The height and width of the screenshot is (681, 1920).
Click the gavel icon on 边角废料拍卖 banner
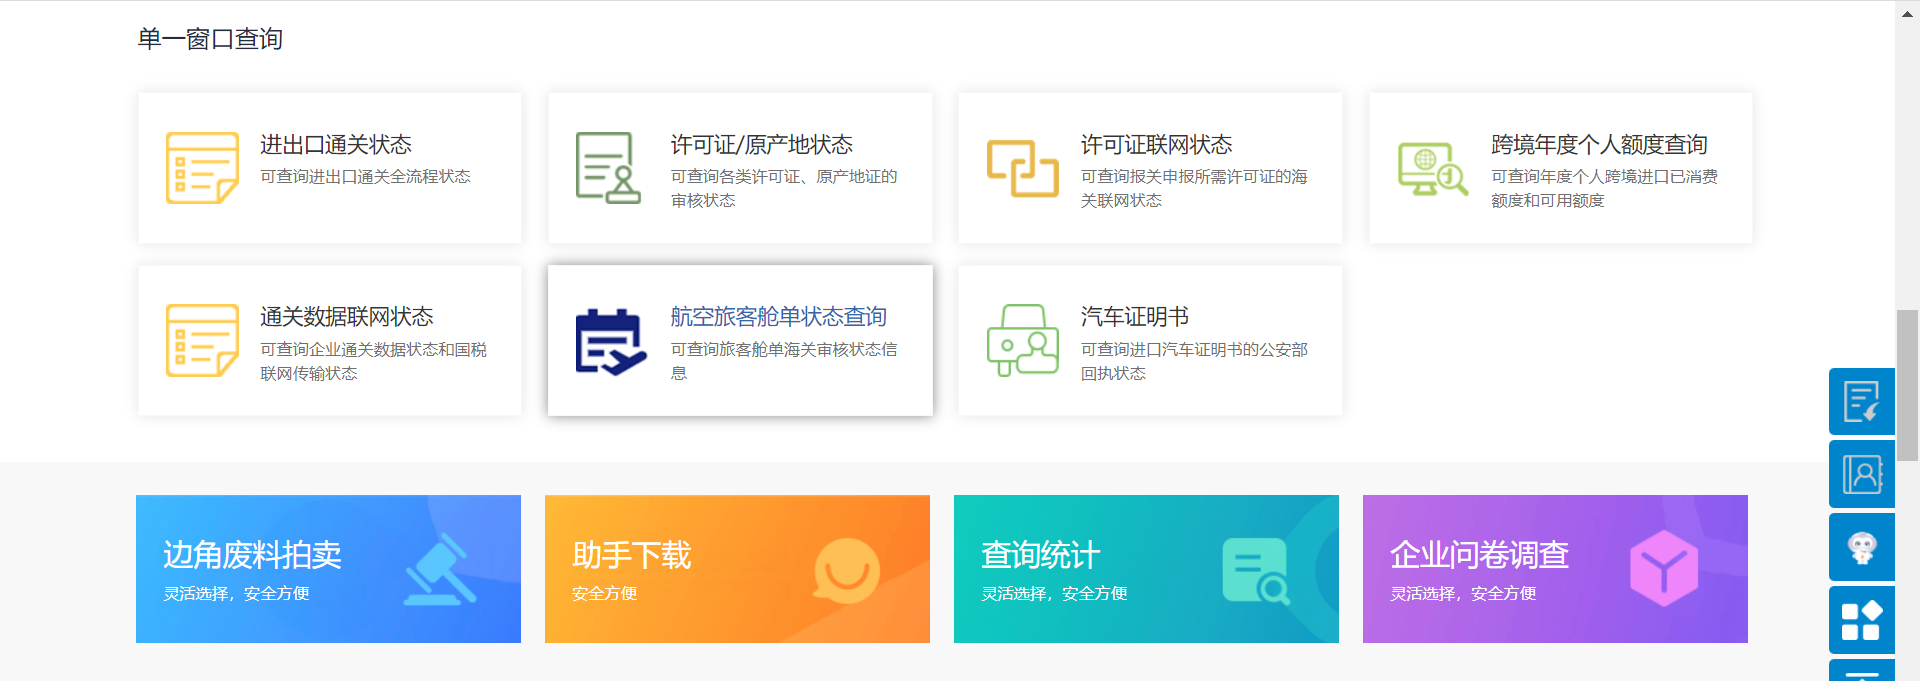[440, 570]
